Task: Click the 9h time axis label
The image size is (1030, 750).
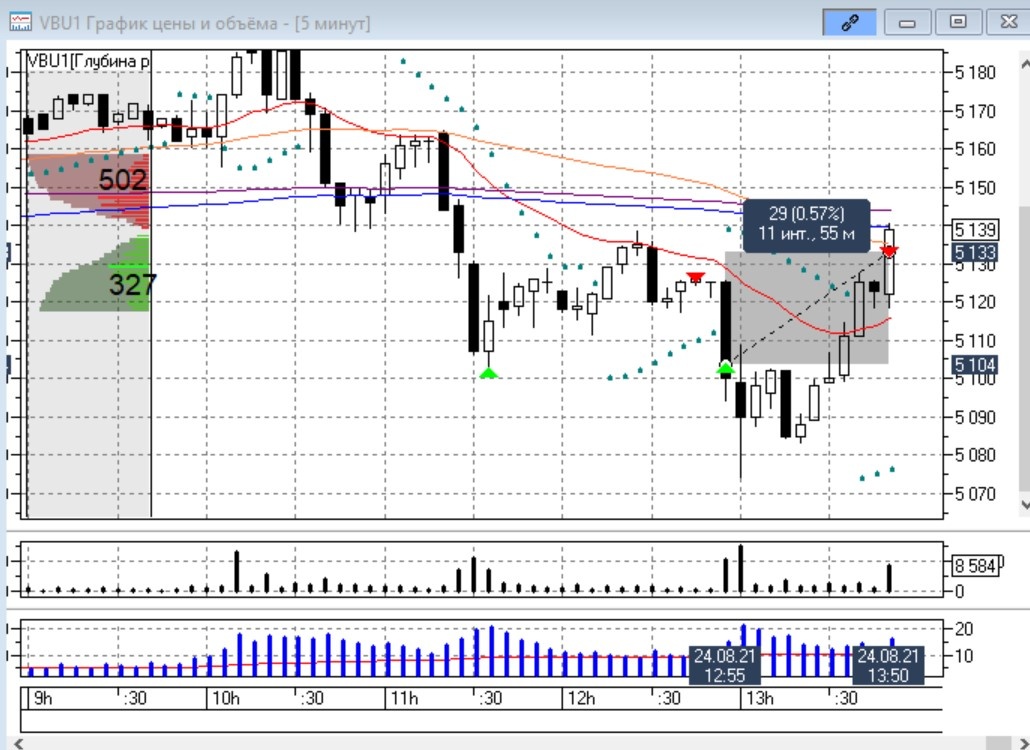Action: [43, 698]
